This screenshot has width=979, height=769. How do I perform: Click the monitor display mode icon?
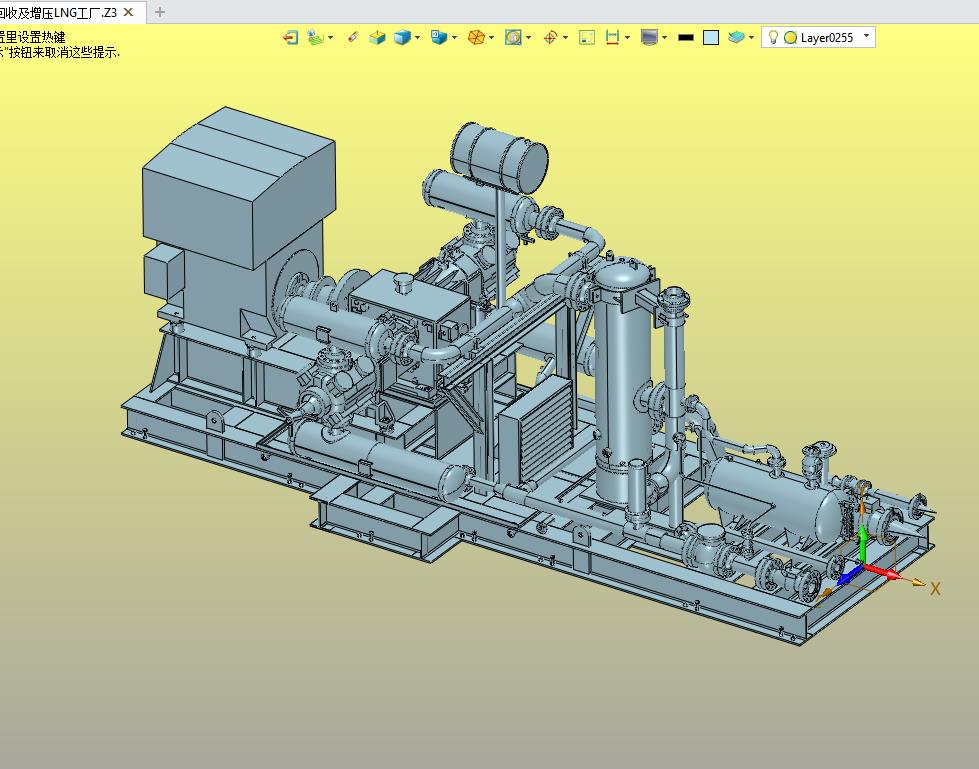(x=649, y=37)
